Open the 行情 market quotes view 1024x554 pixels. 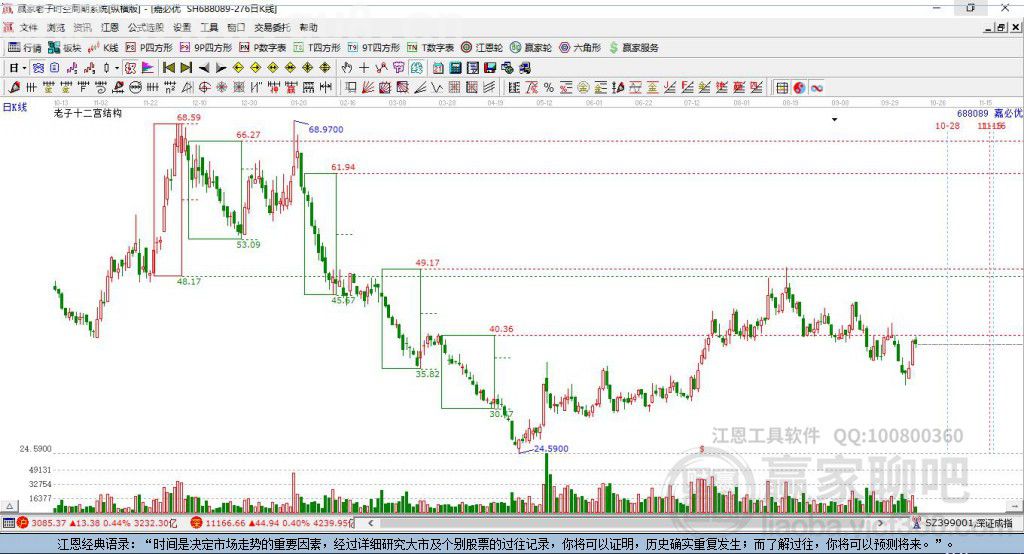[25, 48]
